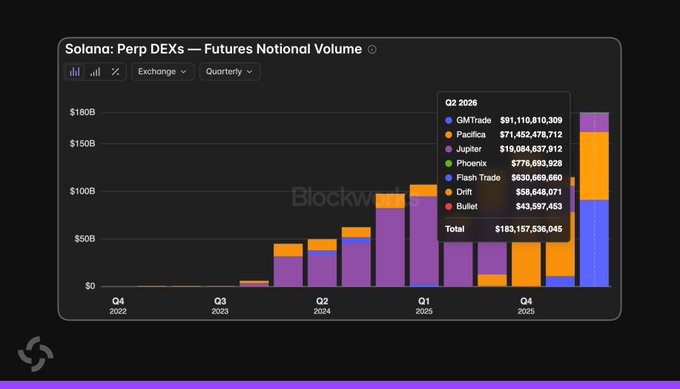Click the Jupiter value $19,084,637,912
680x389 pixels.
pyautogui.click(x=531, y=149)
